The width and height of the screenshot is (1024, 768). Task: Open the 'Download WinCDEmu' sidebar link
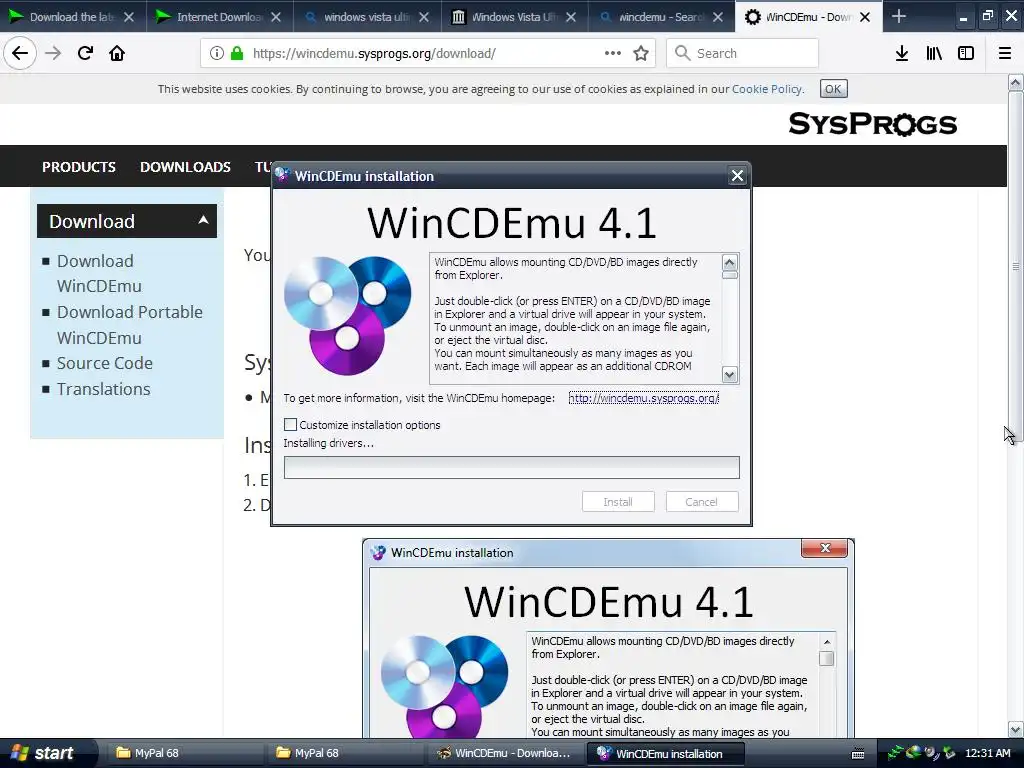click(x=99, y=274)
